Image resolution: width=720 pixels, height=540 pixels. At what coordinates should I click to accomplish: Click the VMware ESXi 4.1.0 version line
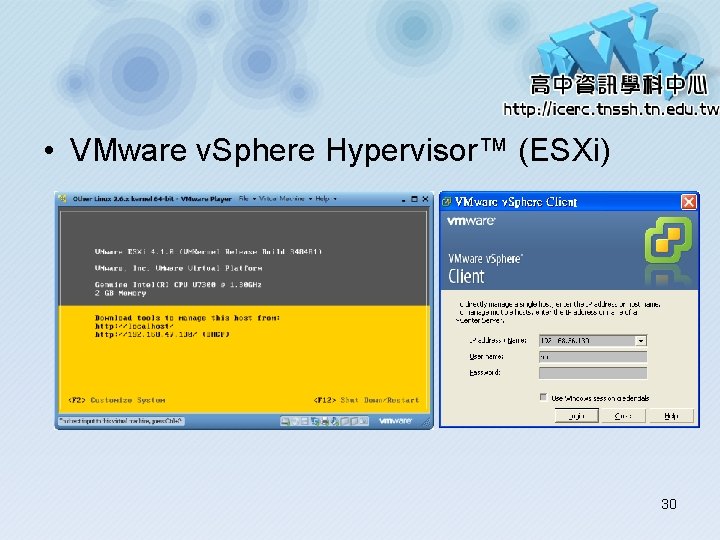tap(208, 252)
